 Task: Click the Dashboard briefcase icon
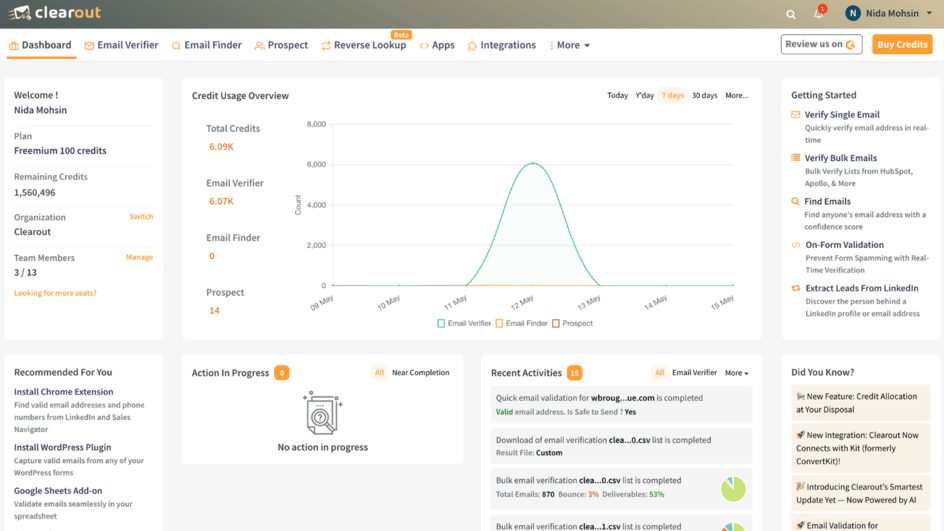pyautogui.click(x=13, y=46)
